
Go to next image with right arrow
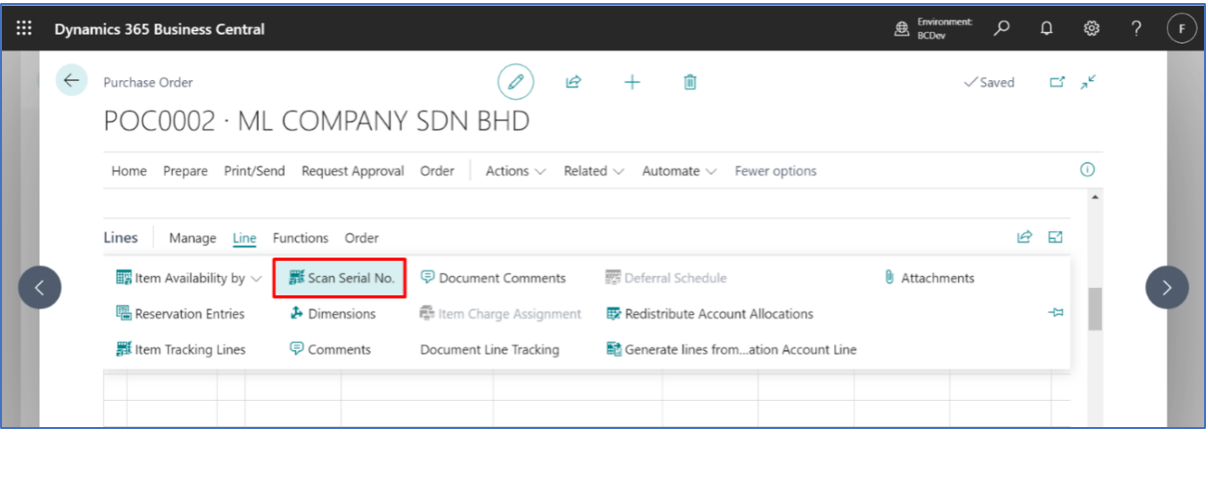tap(1167, 288)
